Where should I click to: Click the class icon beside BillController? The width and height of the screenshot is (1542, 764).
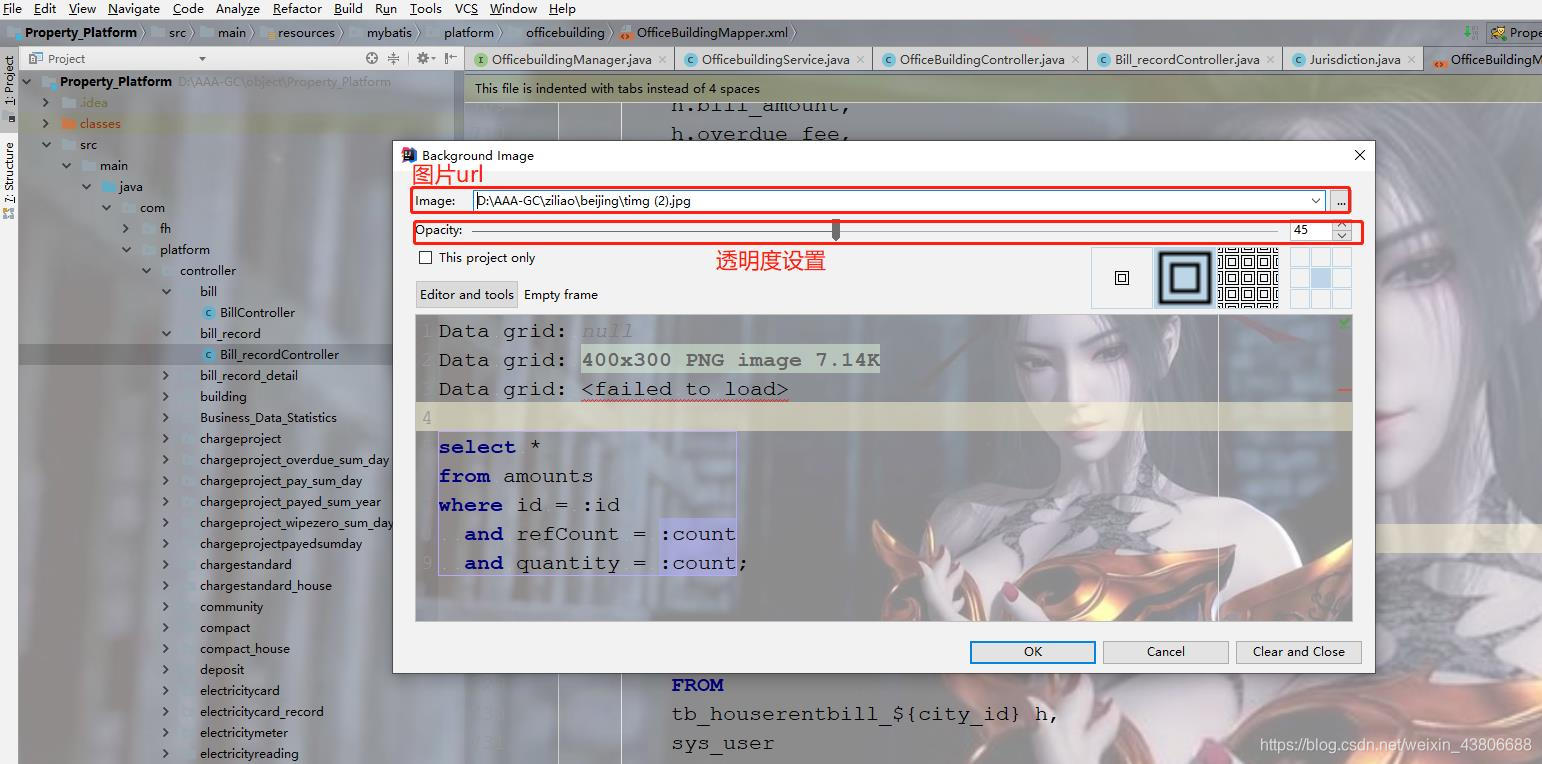click(x=208, y=313)
